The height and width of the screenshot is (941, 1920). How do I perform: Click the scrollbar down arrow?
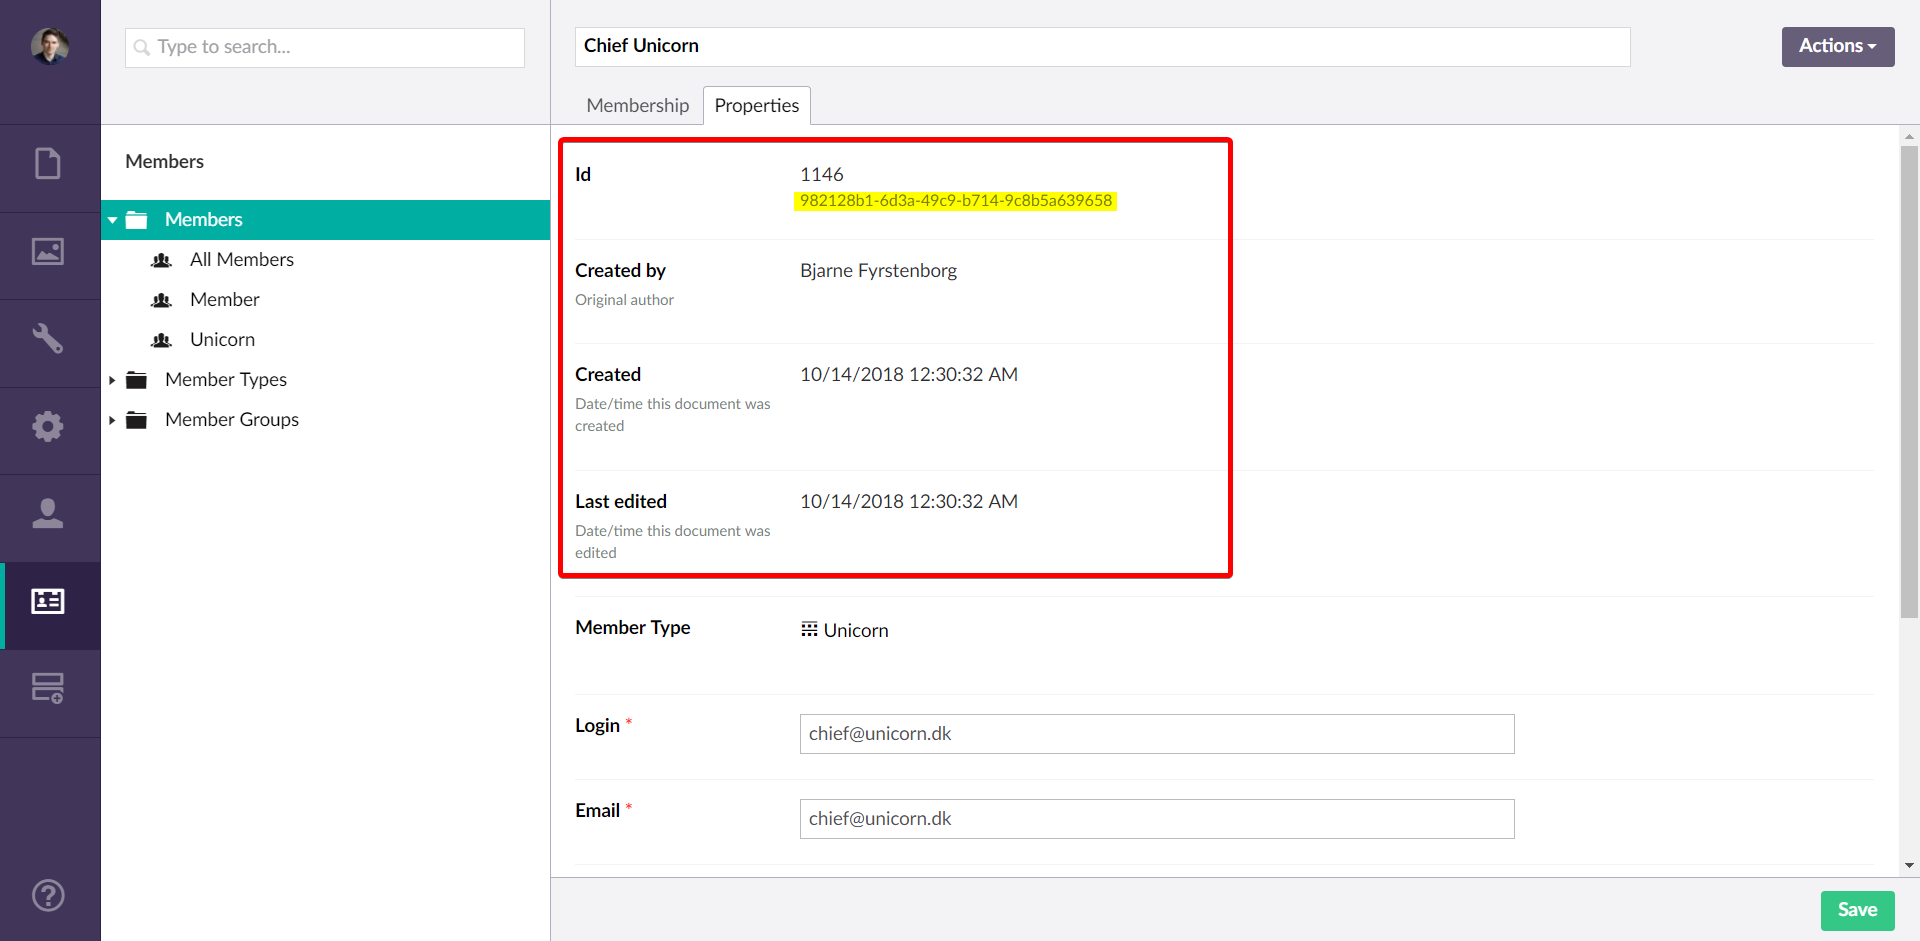(1909, 866)
